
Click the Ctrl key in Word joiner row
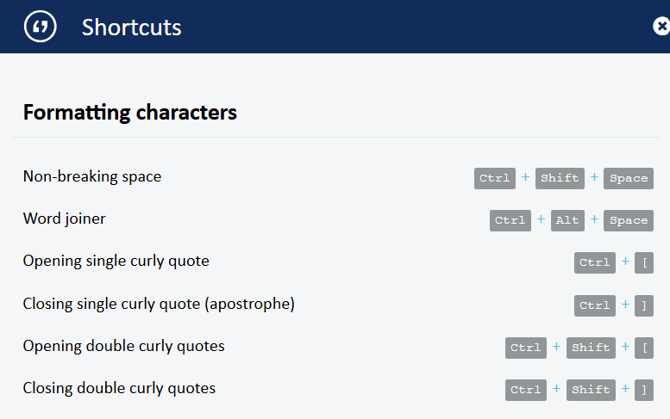(x=510, y=220)
